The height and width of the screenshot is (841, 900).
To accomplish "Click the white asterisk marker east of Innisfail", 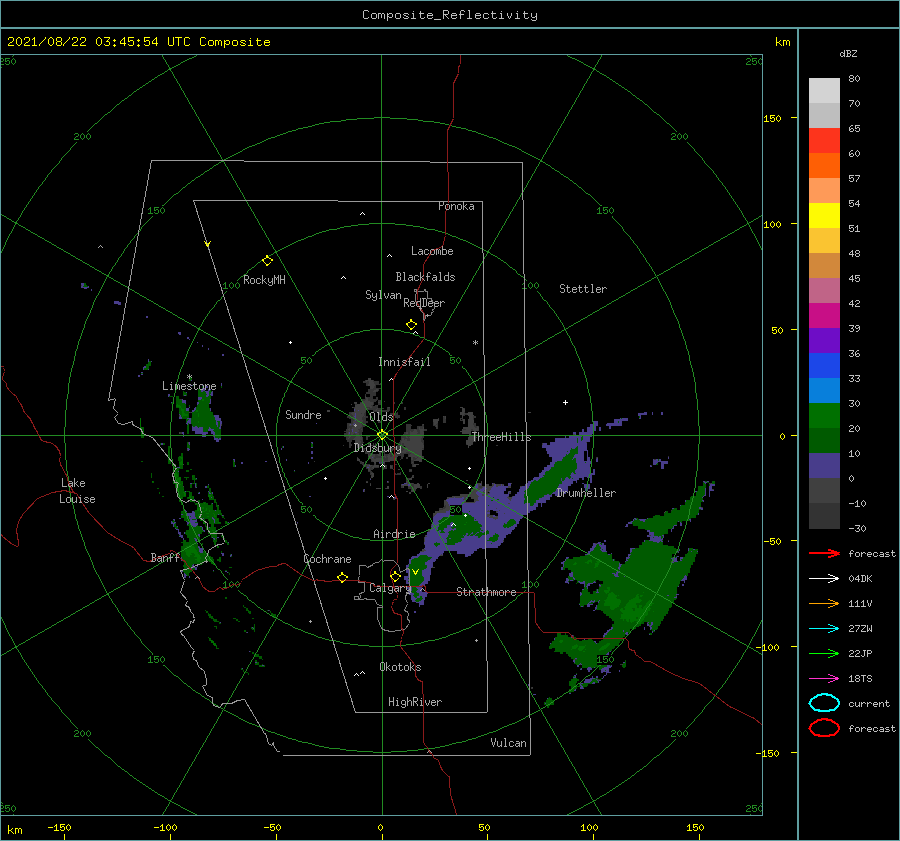I will [x=475, y=343].
